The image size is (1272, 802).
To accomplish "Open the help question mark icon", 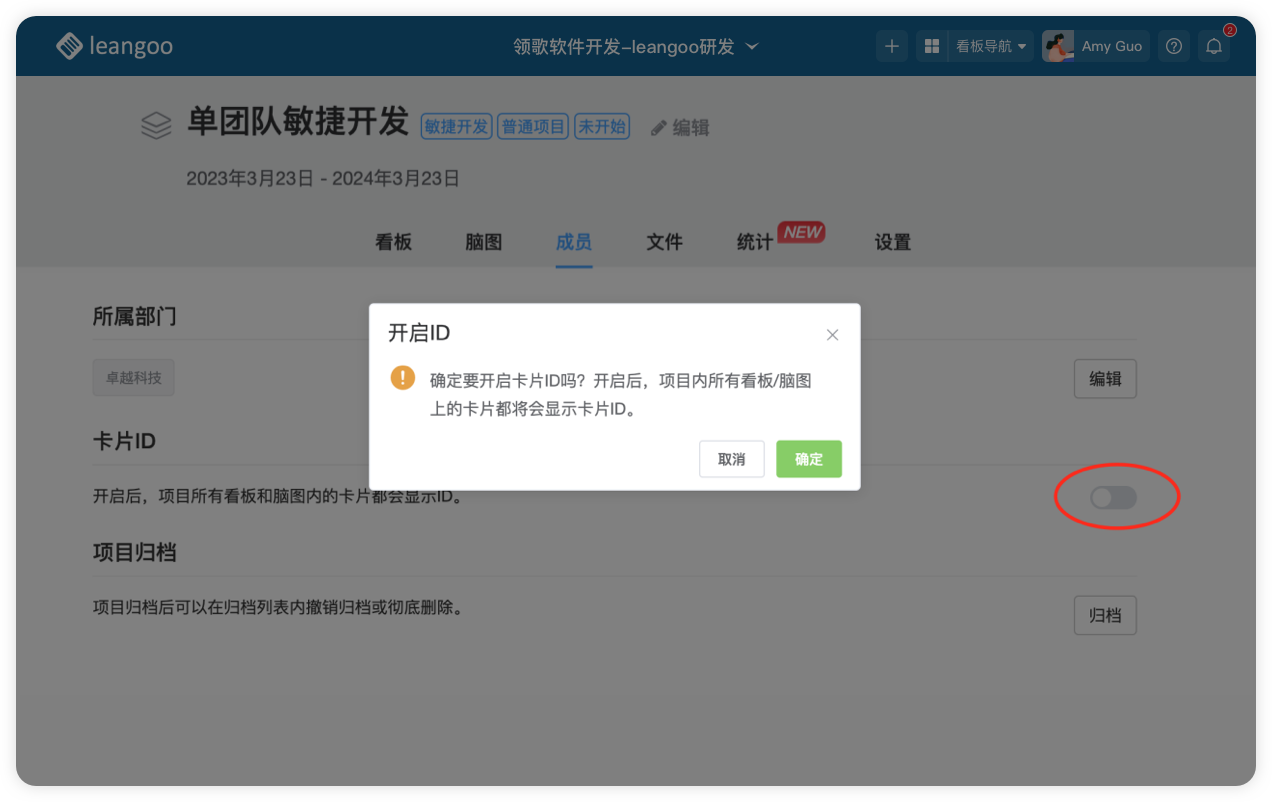I will 1175,46.
